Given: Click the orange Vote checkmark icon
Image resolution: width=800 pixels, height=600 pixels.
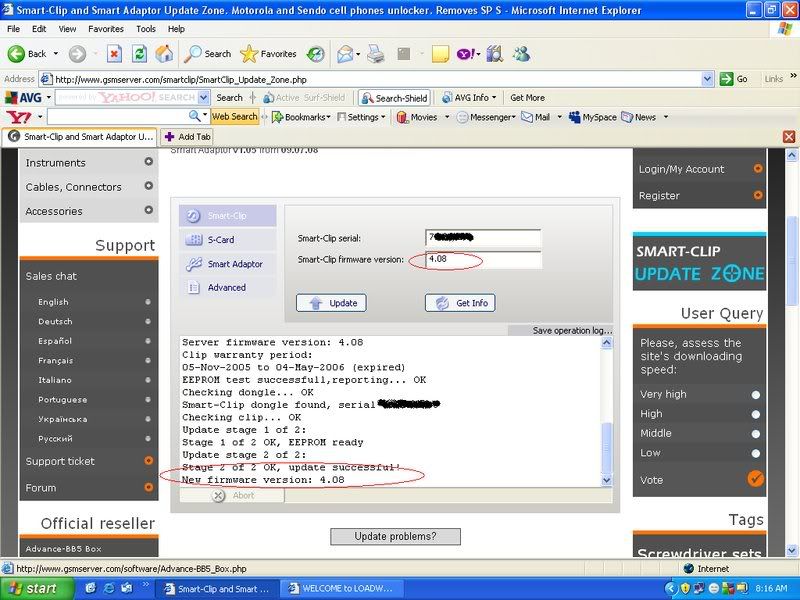Looking at the screenshot, I should [x=756, y=479].
